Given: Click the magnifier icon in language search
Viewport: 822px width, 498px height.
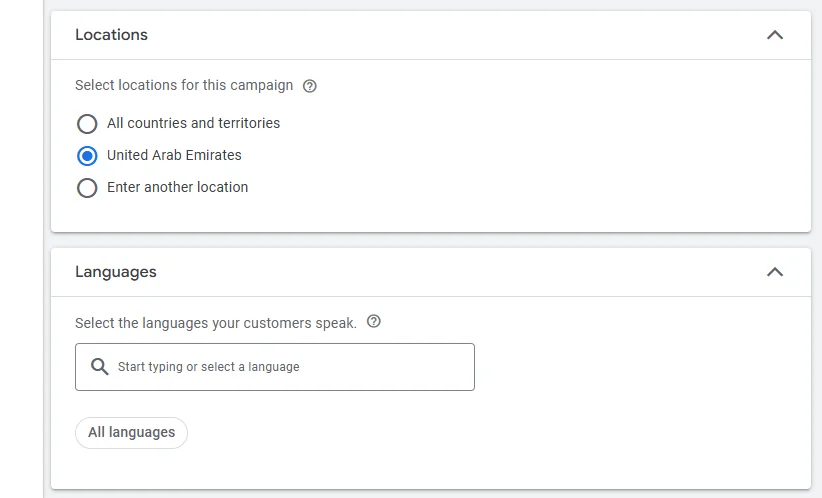Looking at the screenshot, I should click(99, 367).
